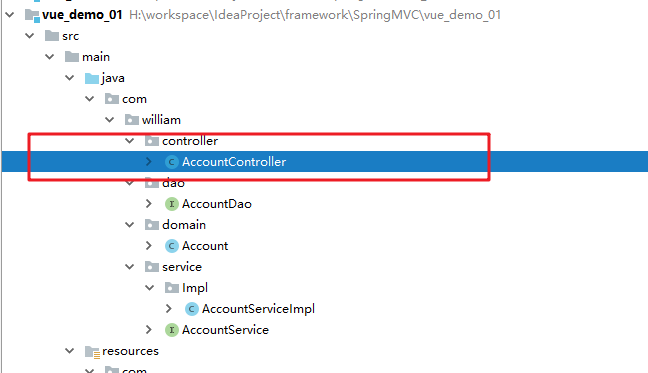Select the service package label

182,267
